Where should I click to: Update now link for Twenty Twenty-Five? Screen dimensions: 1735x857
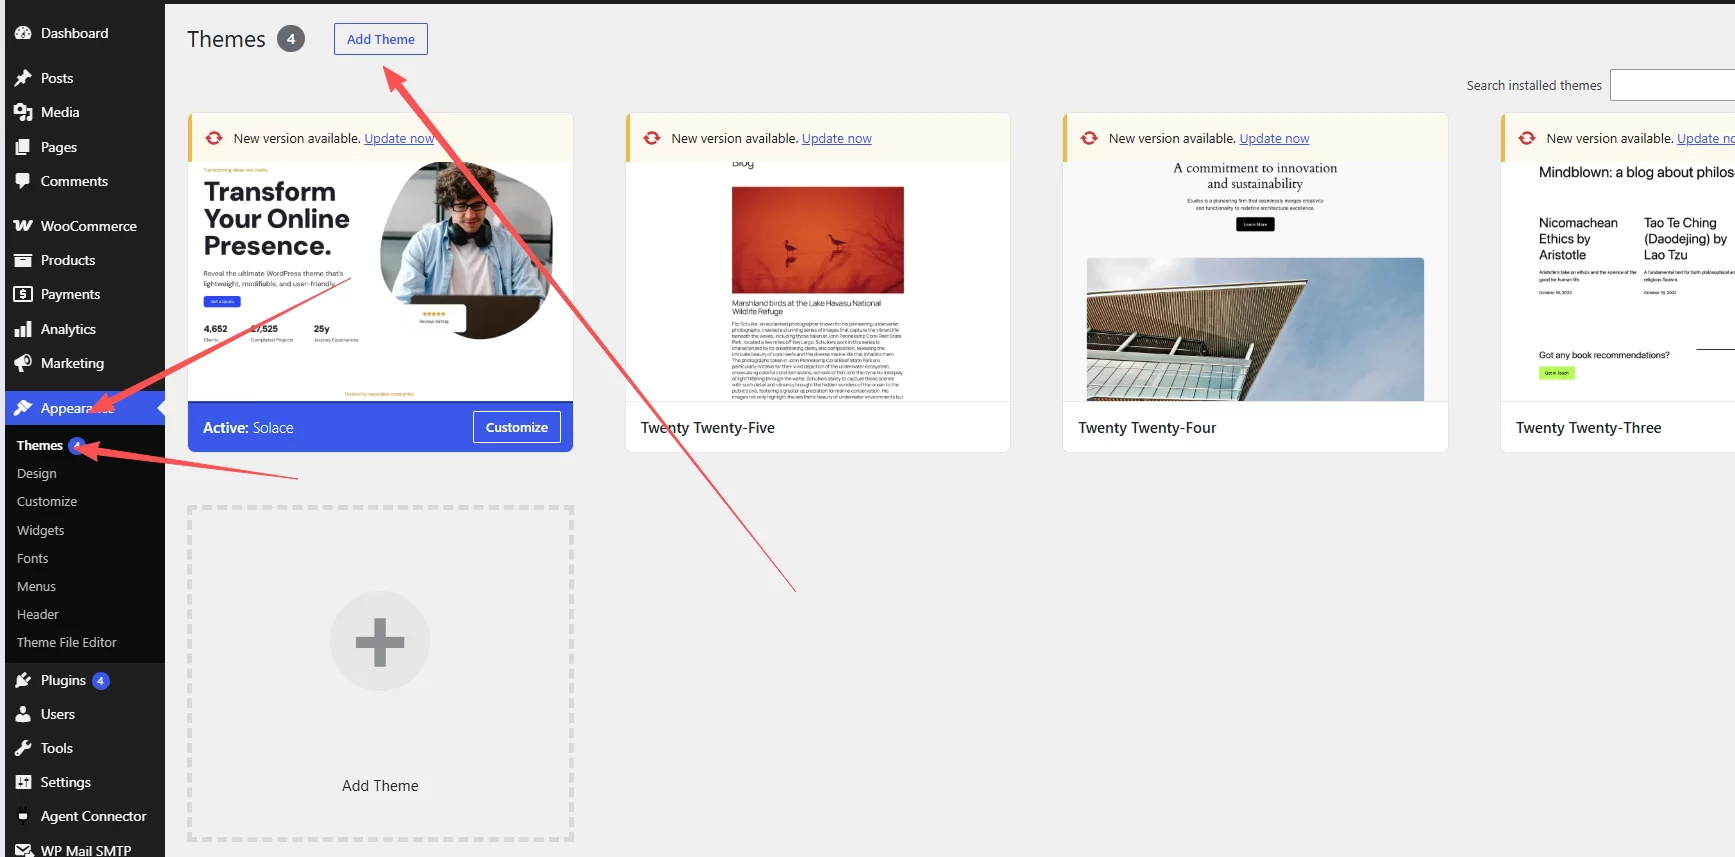837,138
